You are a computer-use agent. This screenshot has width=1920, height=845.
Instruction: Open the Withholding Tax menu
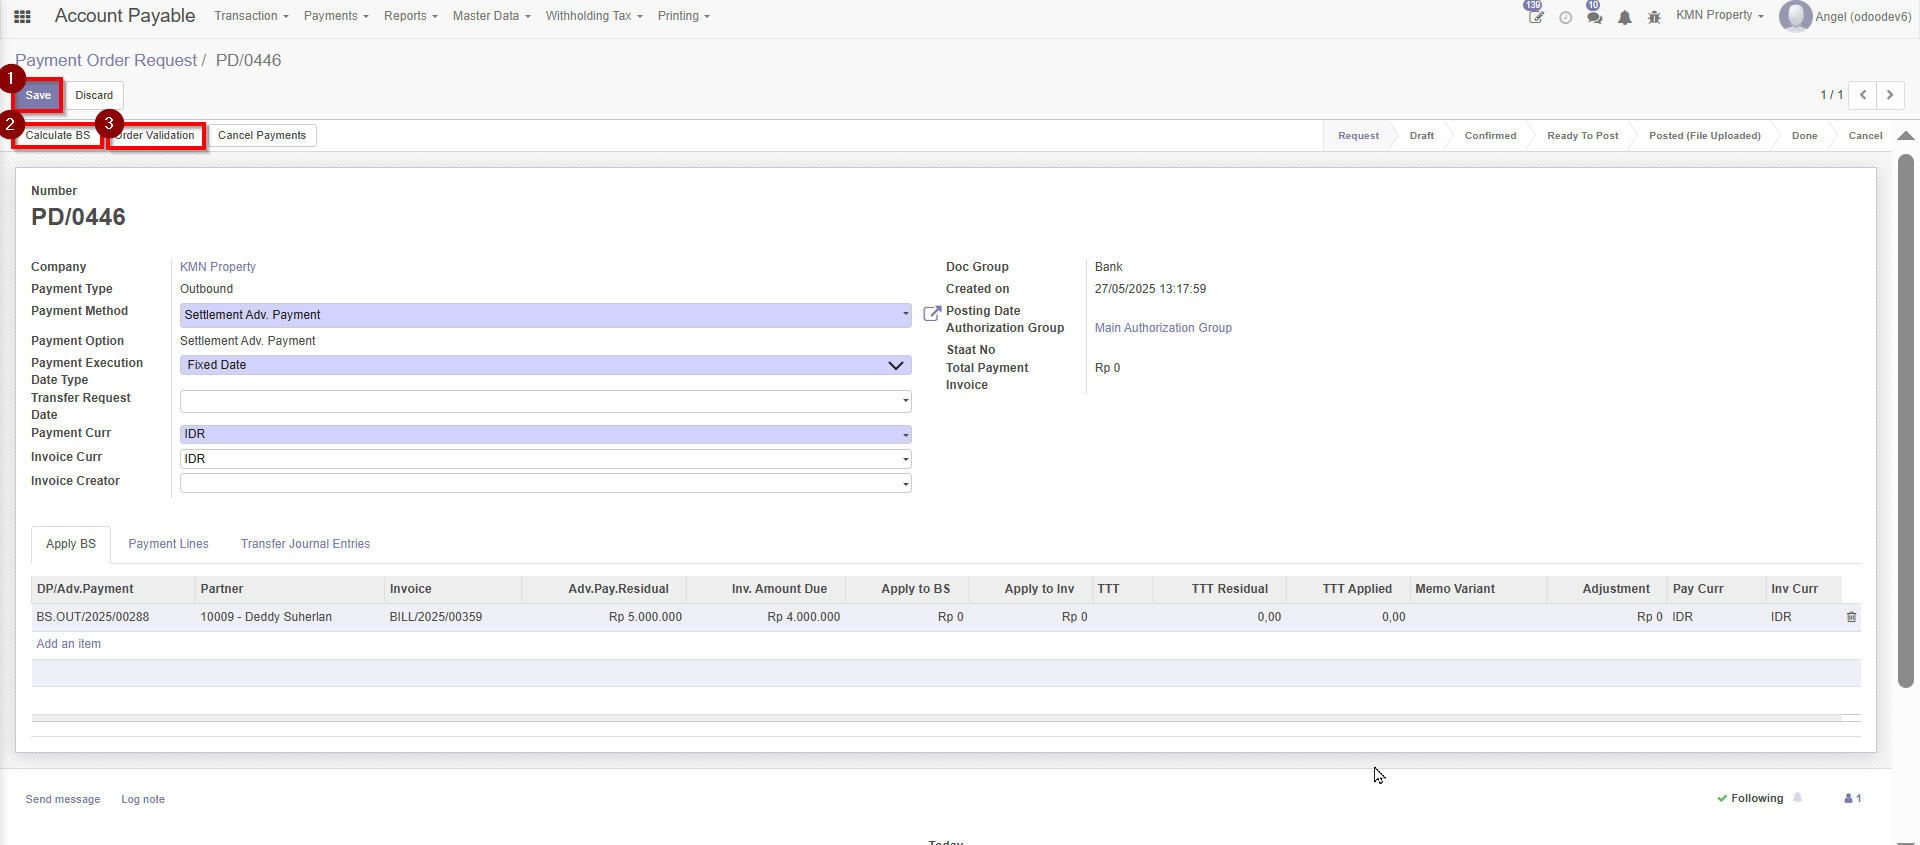(594, 16)
